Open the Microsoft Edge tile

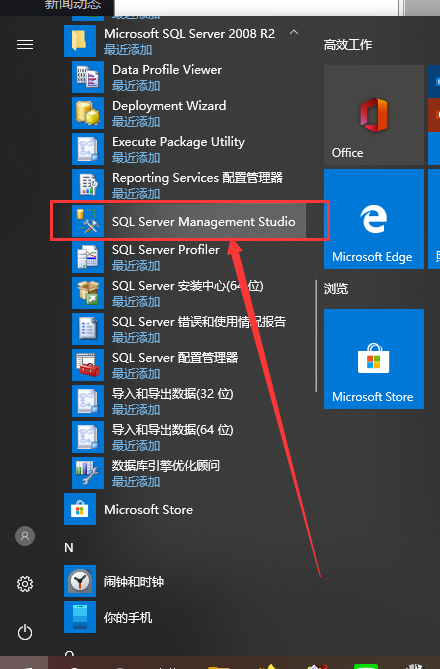tap(374, 219)
